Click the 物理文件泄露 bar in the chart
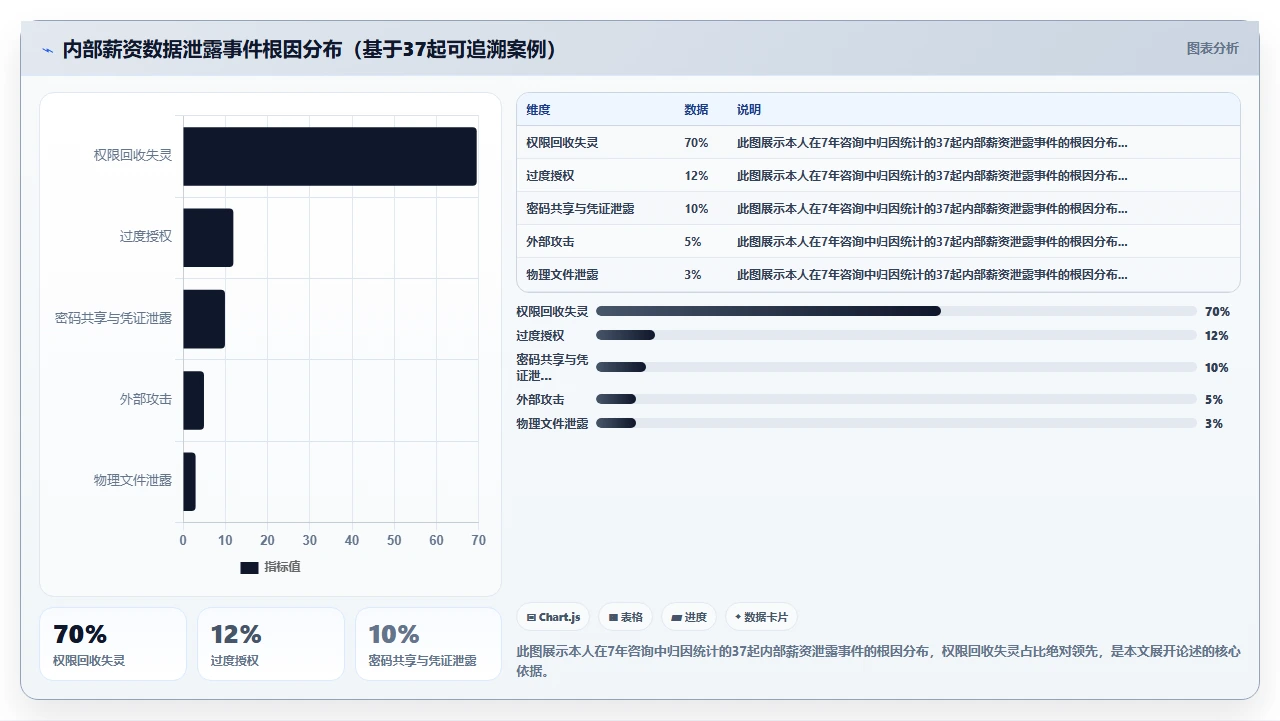Image resolution: width=1280 pixels, height=721 pixels. tap(189, 481)
